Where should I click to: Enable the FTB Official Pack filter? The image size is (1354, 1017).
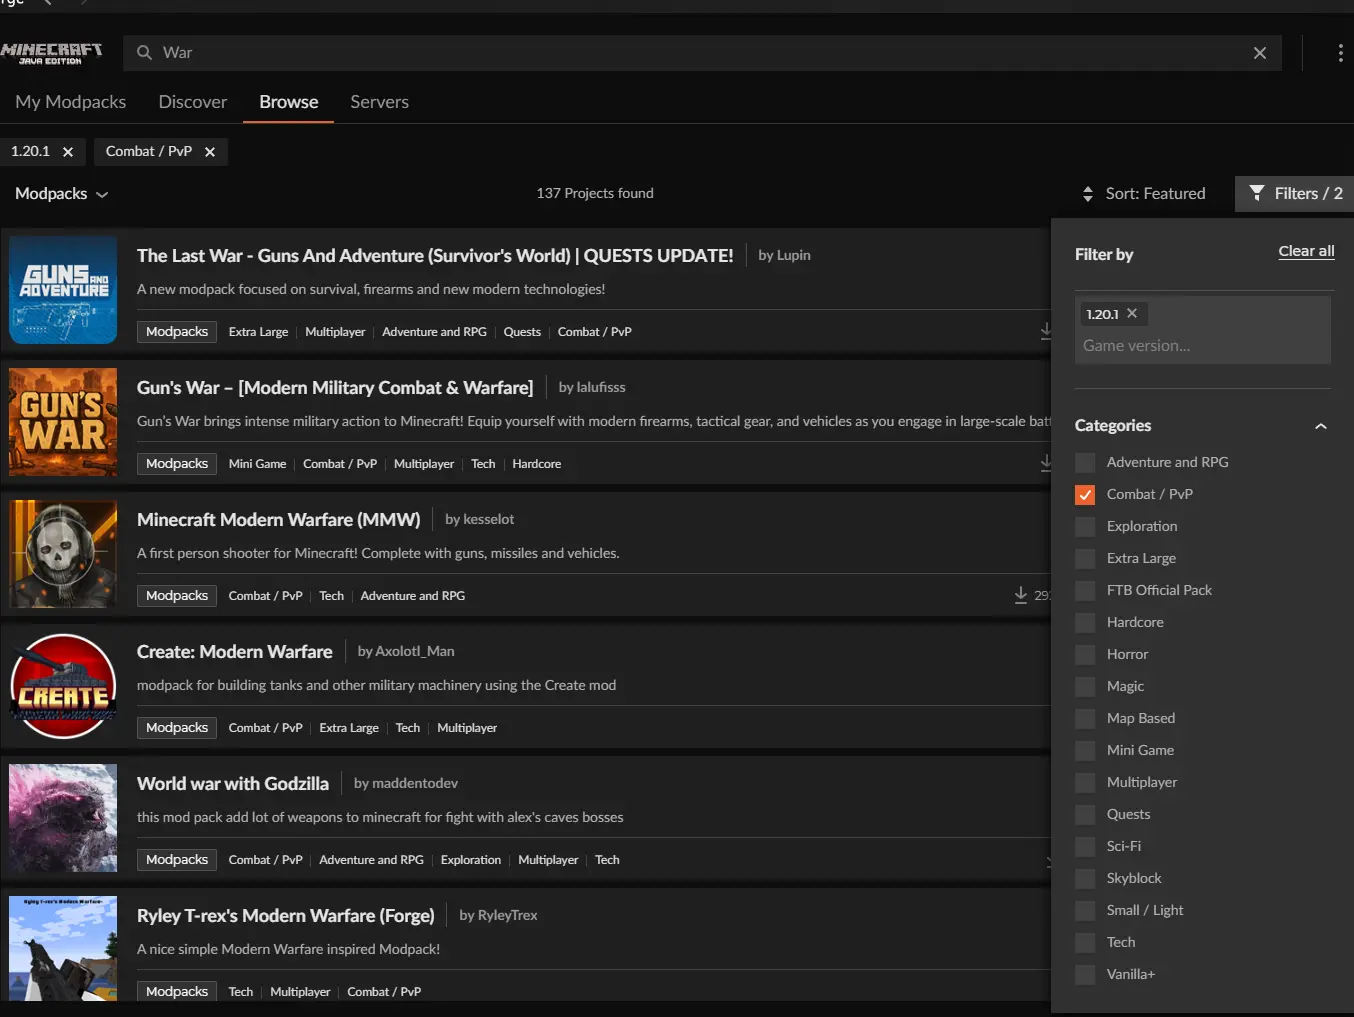coord(1085,590)
